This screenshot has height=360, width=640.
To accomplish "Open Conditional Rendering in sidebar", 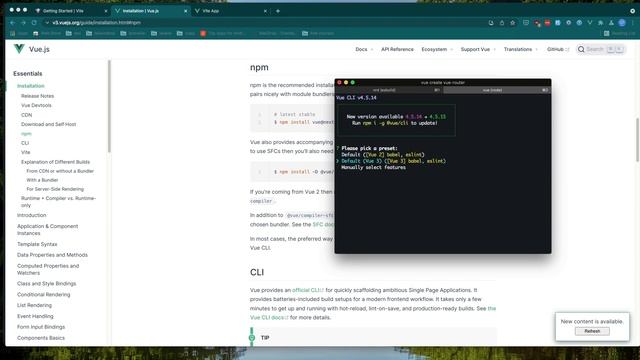I will click(44, 294).
